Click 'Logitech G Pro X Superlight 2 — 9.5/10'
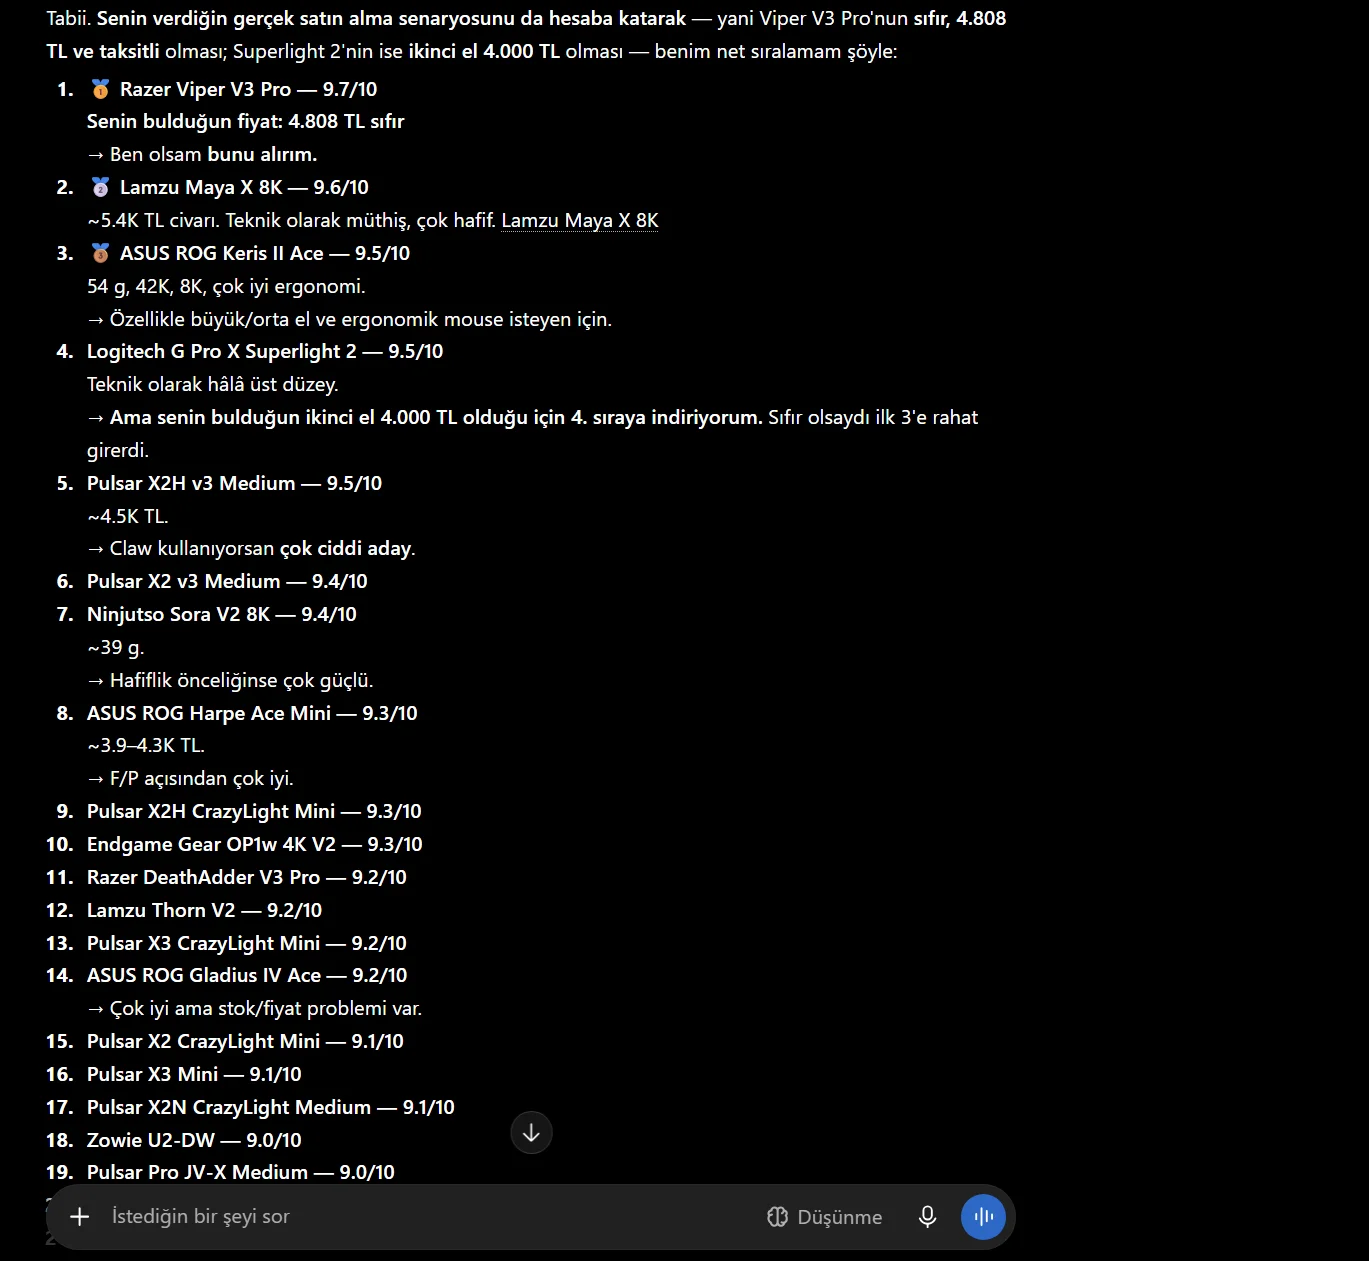 point(265,351)
